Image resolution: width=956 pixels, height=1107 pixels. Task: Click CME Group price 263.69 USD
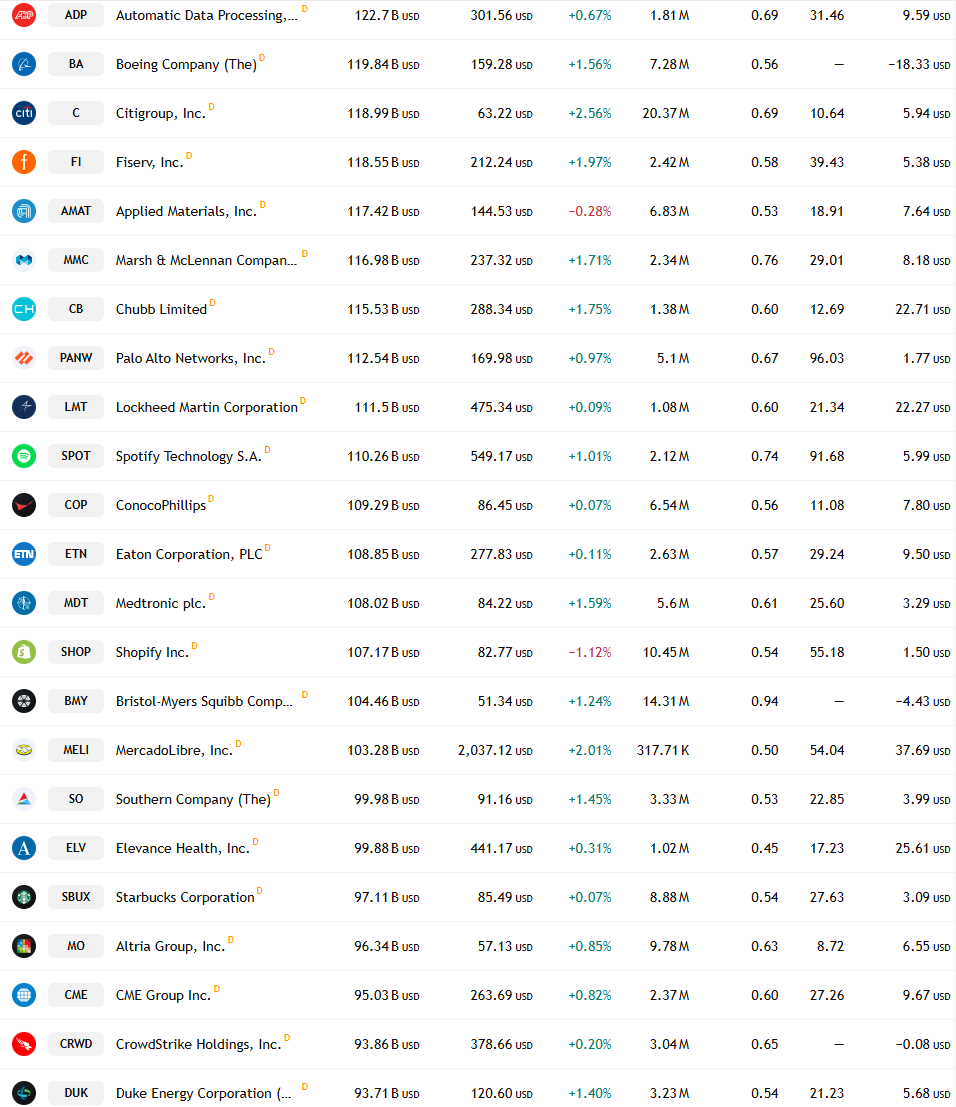coord(501,995)
